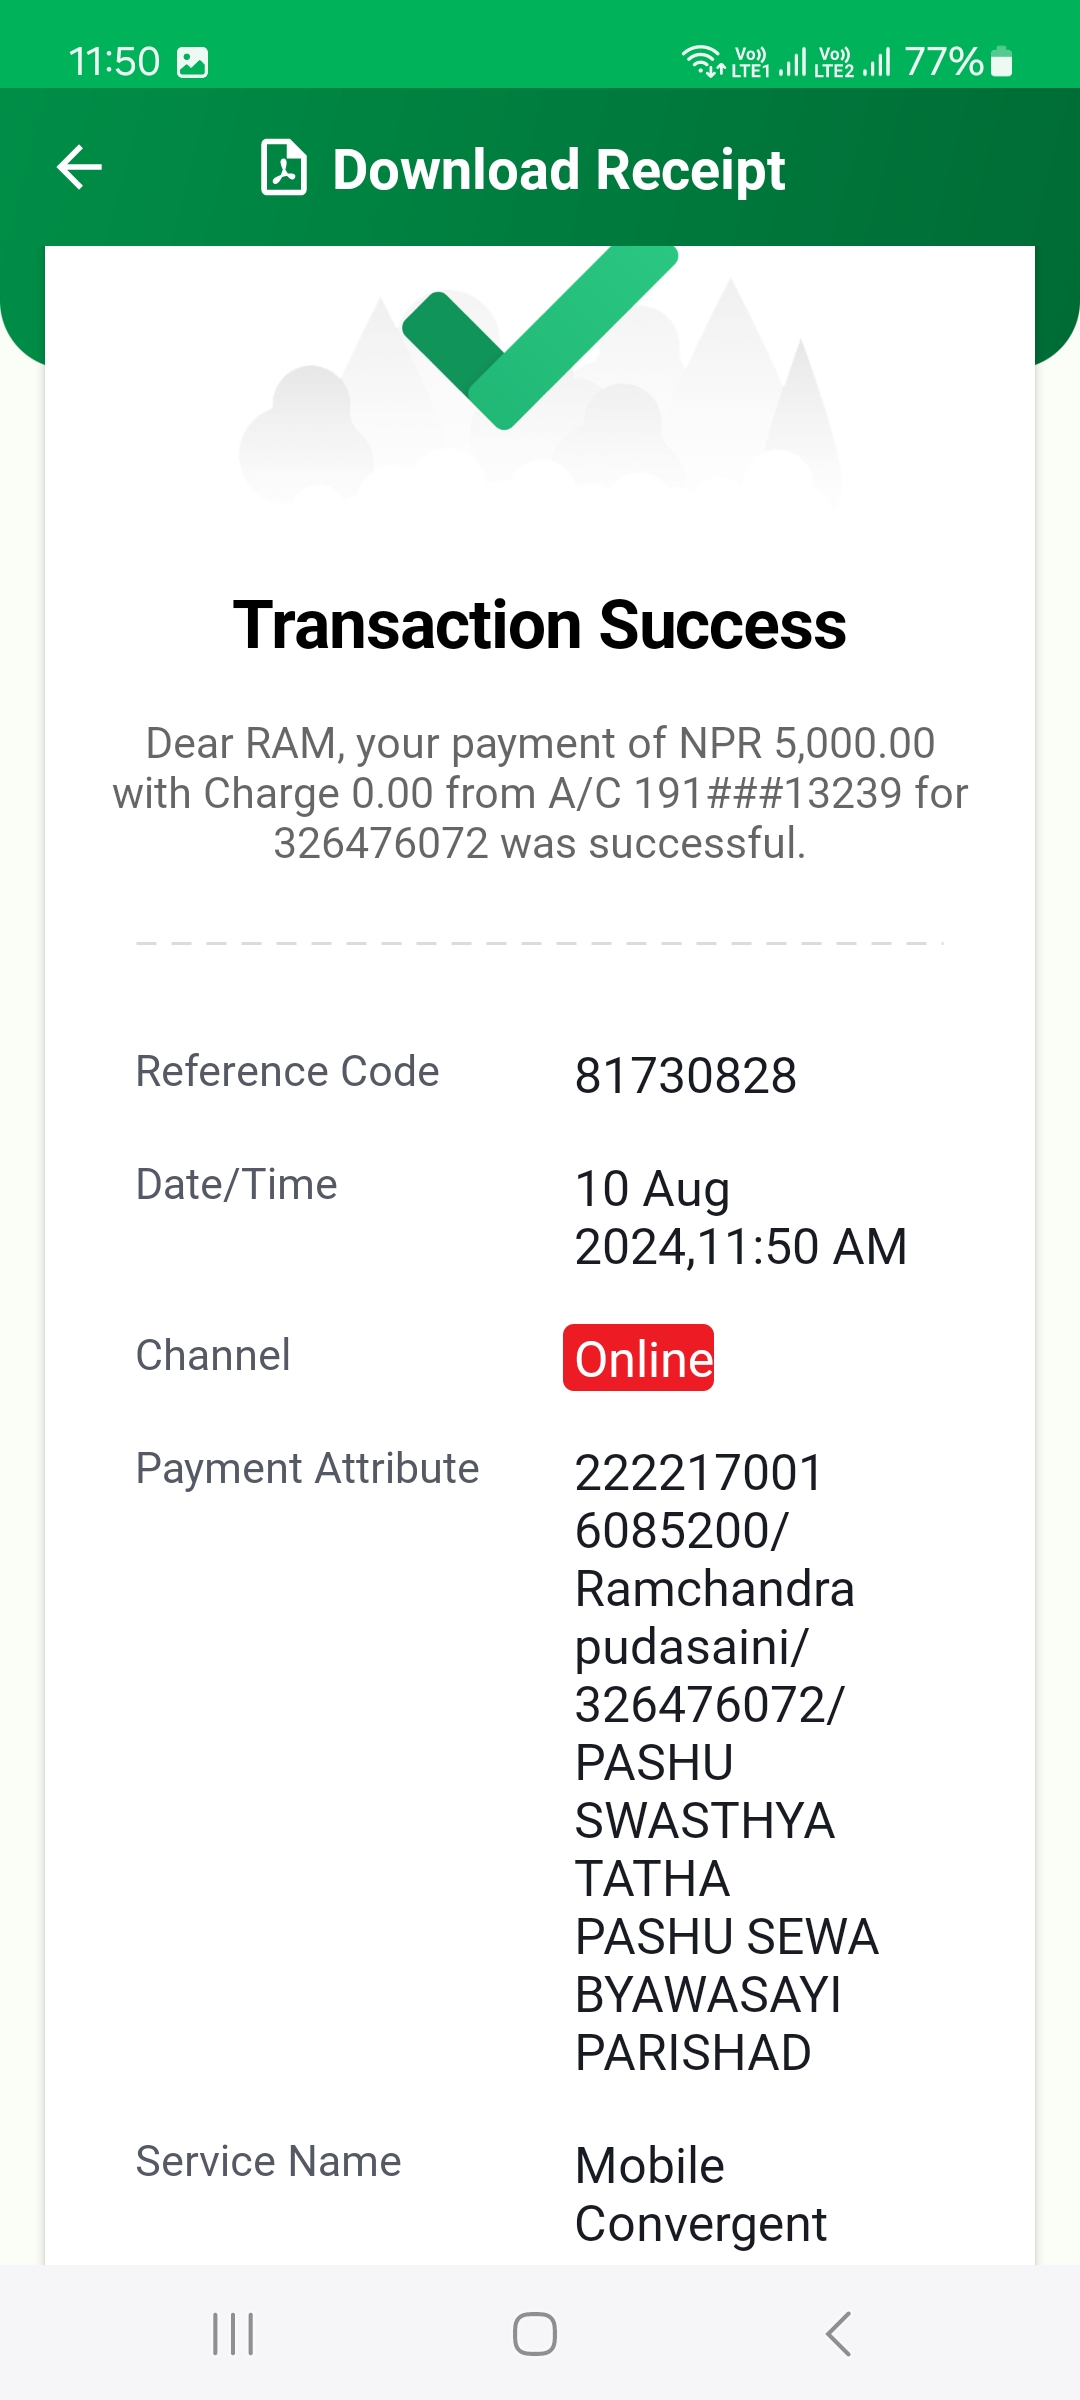Tap the Android home button

point(535,2334)
